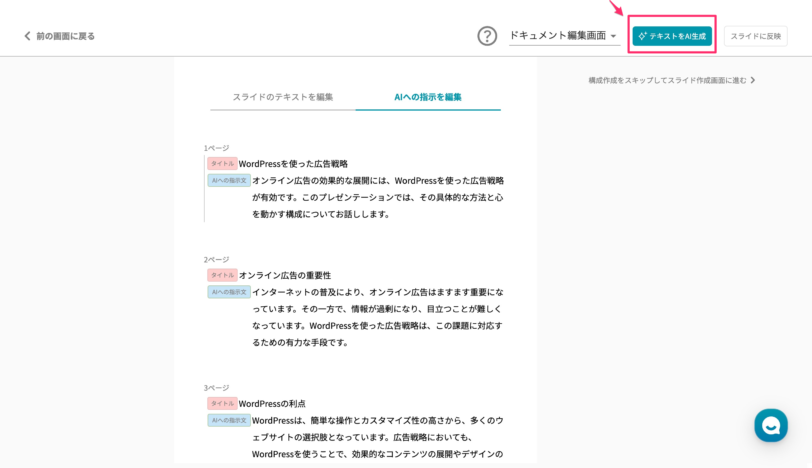This screenshot has width=812, height=468.
Task: Click the AIへの指示文 tag on page 2
Action: pyautogui.click(x=229, y=292)
